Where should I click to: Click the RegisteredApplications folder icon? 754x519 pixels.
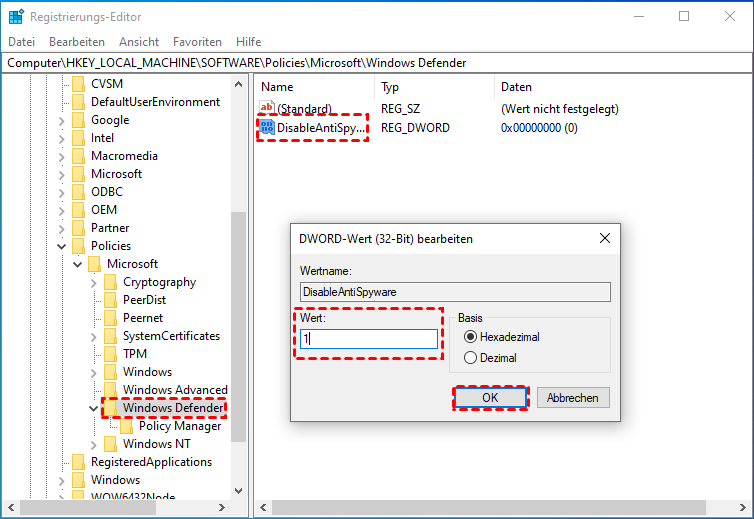(79, 462)
